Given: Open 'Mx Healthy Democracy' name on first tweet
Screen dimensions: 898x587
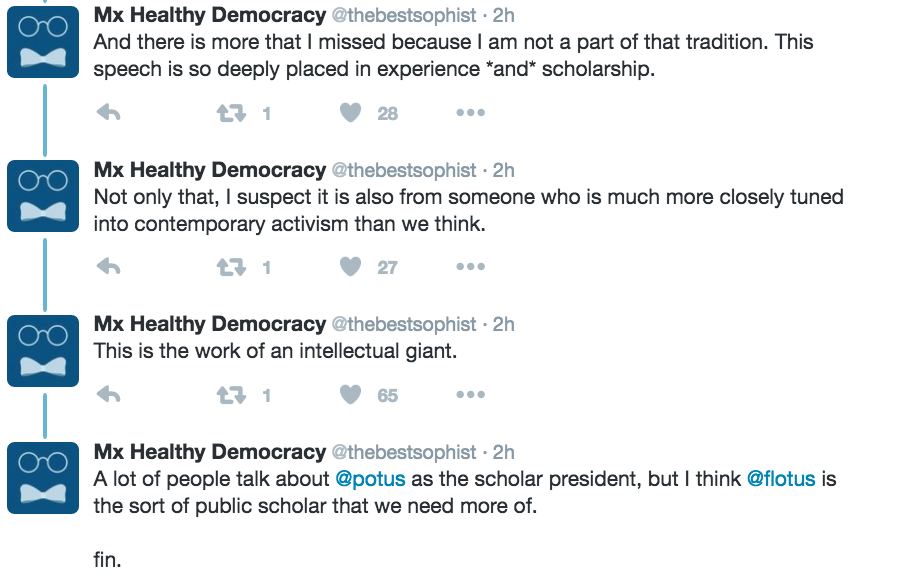Looking at the screenshot, I should [x=209, y=15].
